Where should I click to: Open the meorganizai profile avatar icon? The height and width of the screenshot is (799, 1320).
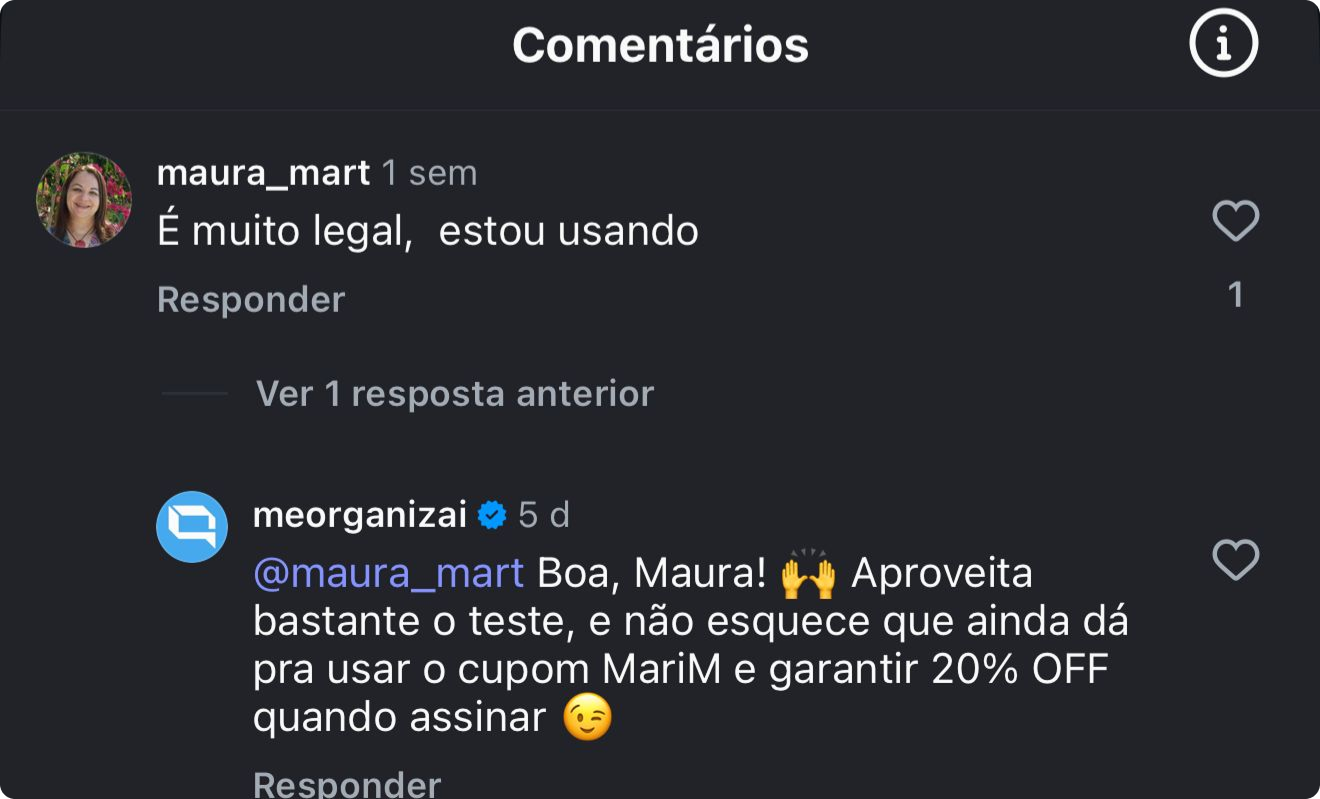click(x=192, y=527)
